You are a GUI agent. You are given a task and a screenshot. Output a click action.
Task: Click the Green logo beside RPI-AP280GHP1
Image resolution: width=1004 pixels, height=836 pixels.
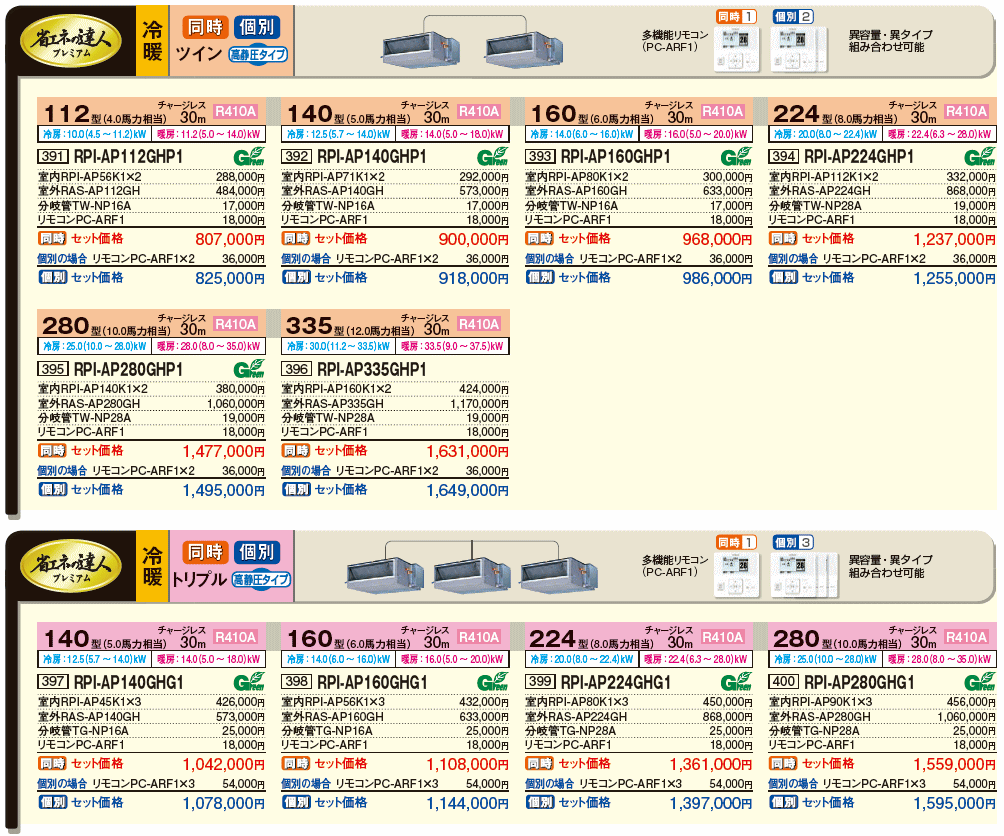249,369
